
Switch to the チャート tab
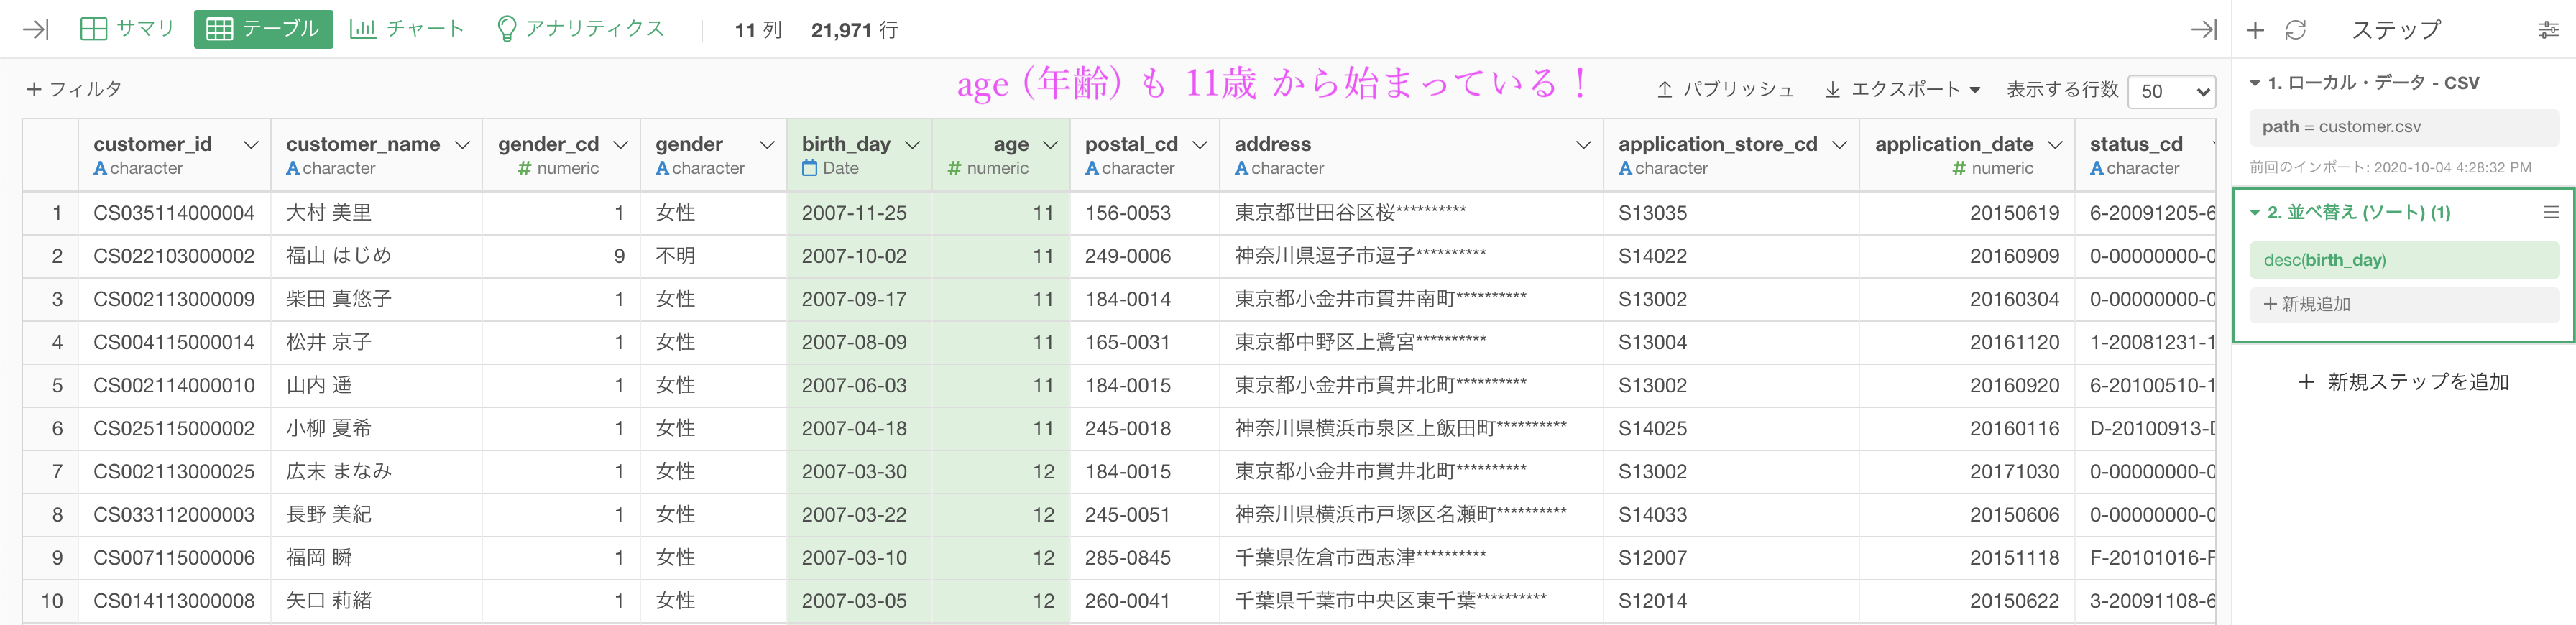coord(406,29)
